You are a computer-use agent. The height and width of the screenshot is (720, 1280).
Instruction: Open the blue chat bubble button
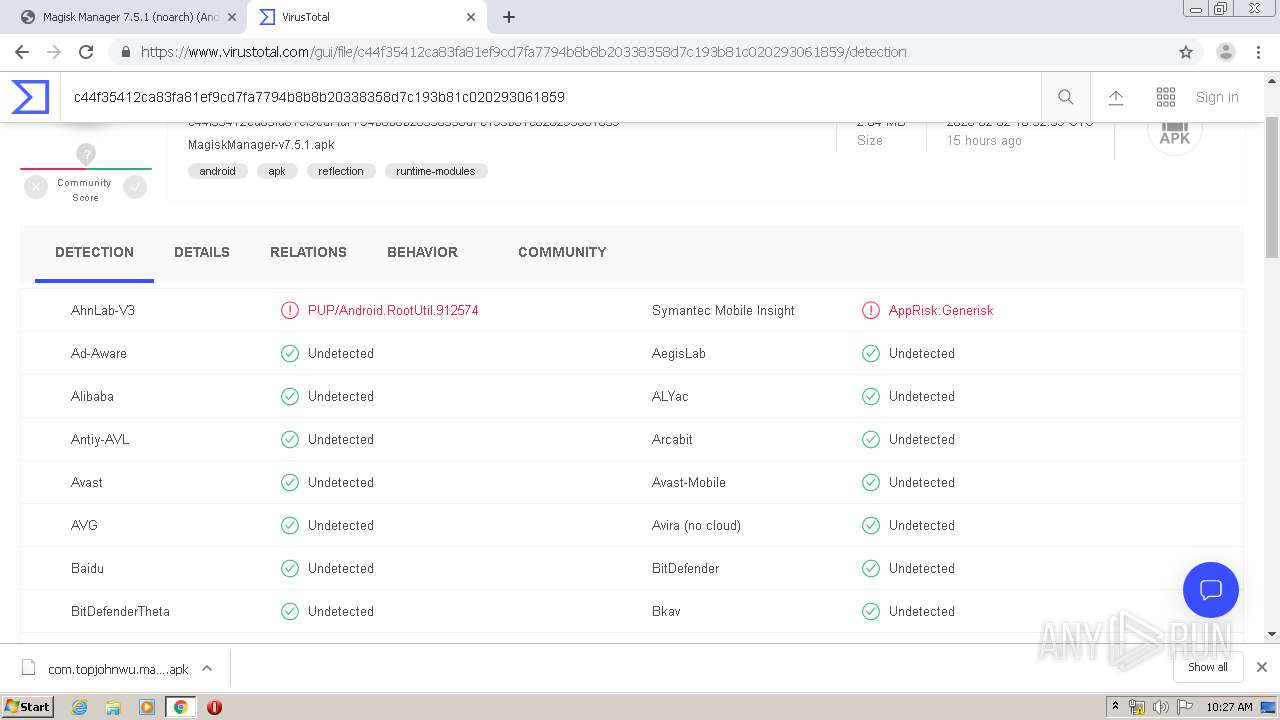(1211, 589)
